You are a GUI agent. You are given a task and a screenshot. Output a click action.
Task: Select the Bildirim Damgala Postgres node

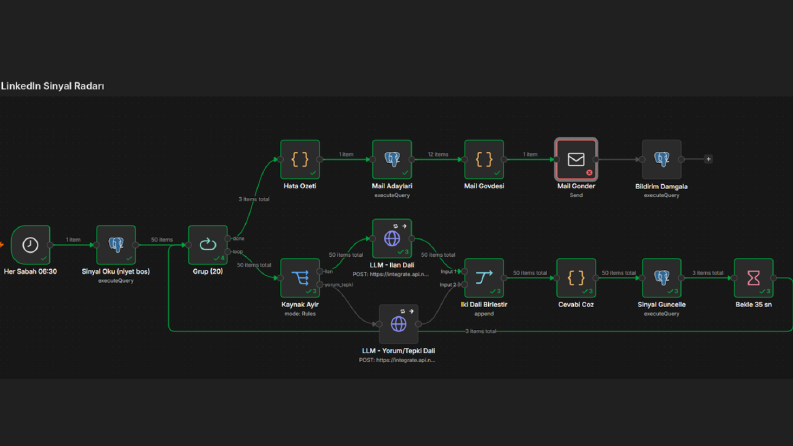pyautogui.click(x=662, y=159)
